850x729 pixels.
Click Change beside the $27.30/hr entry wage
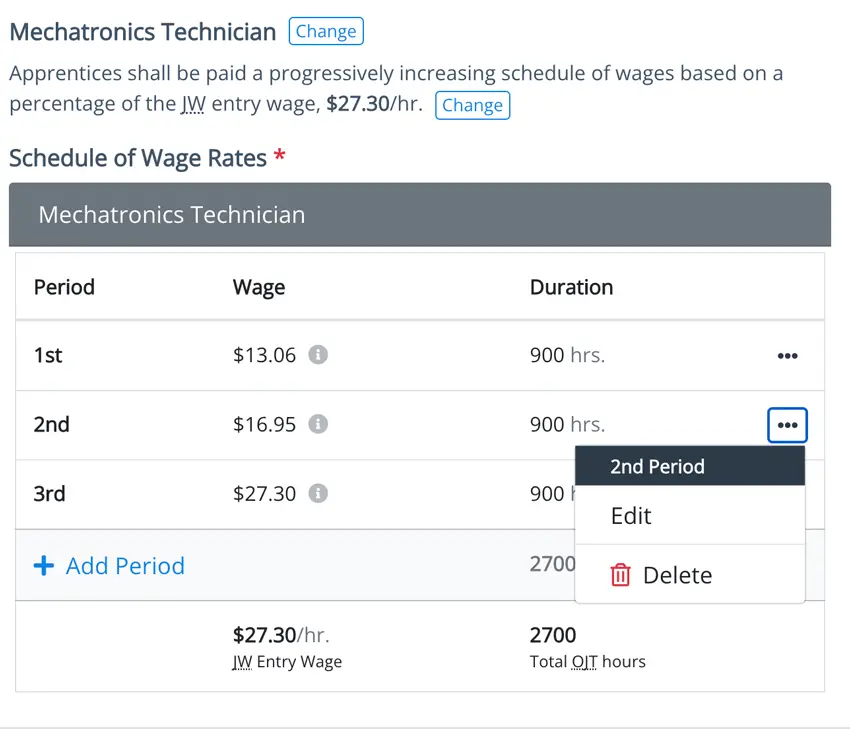(473, 105)
